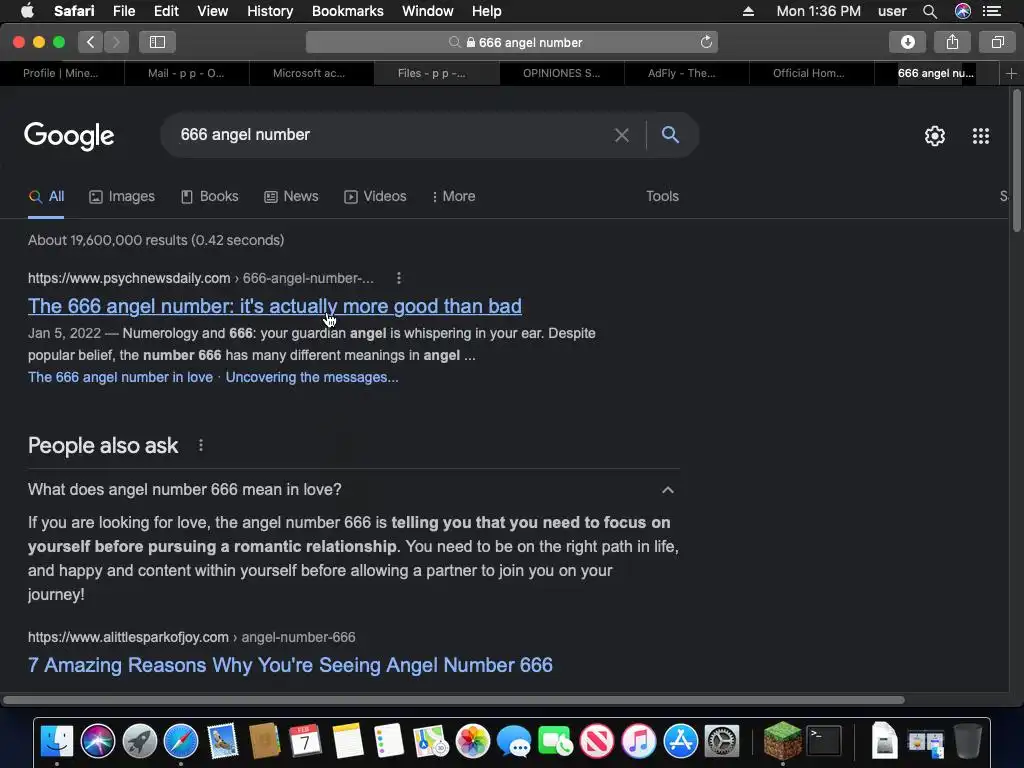
Task: Click the user account name in menu bar
Action: pyautogui.click(x=891, y=11)
